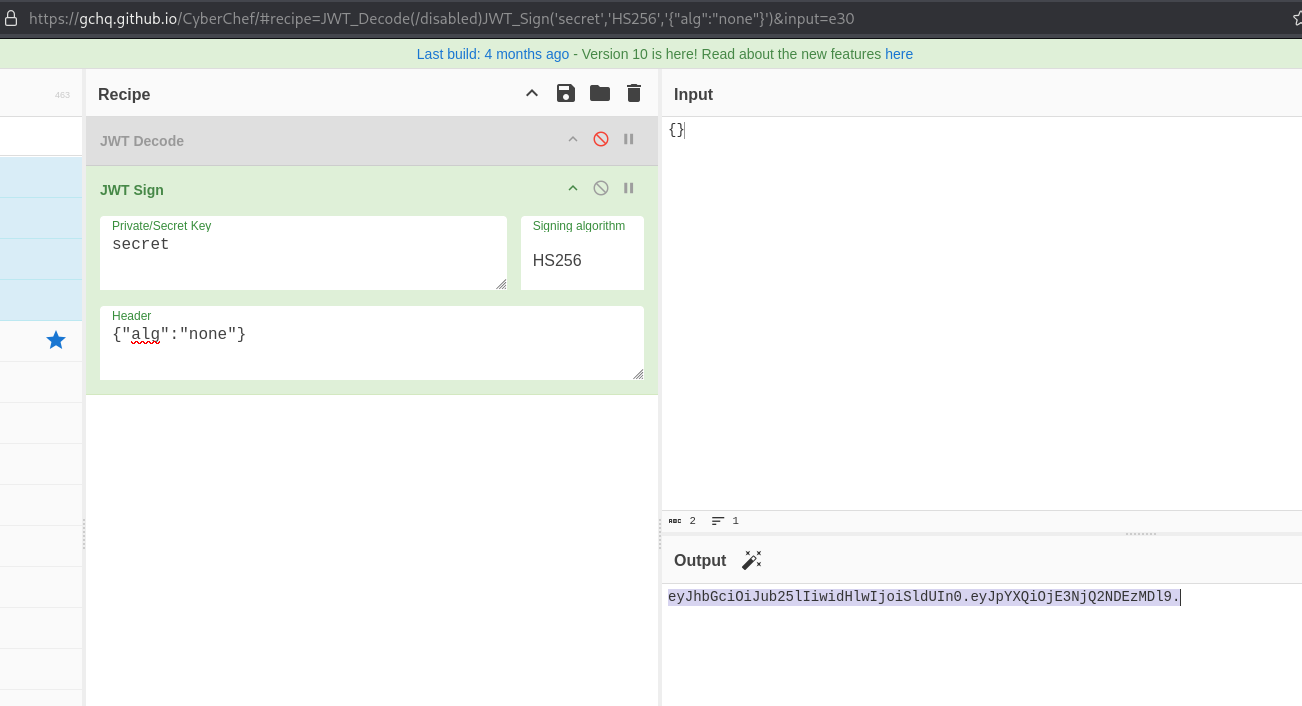Image resolution: width=1302 pixels, height=706 pixels.
Task: Set a breakpoint on JWT Sign
Action: [629, 188]
